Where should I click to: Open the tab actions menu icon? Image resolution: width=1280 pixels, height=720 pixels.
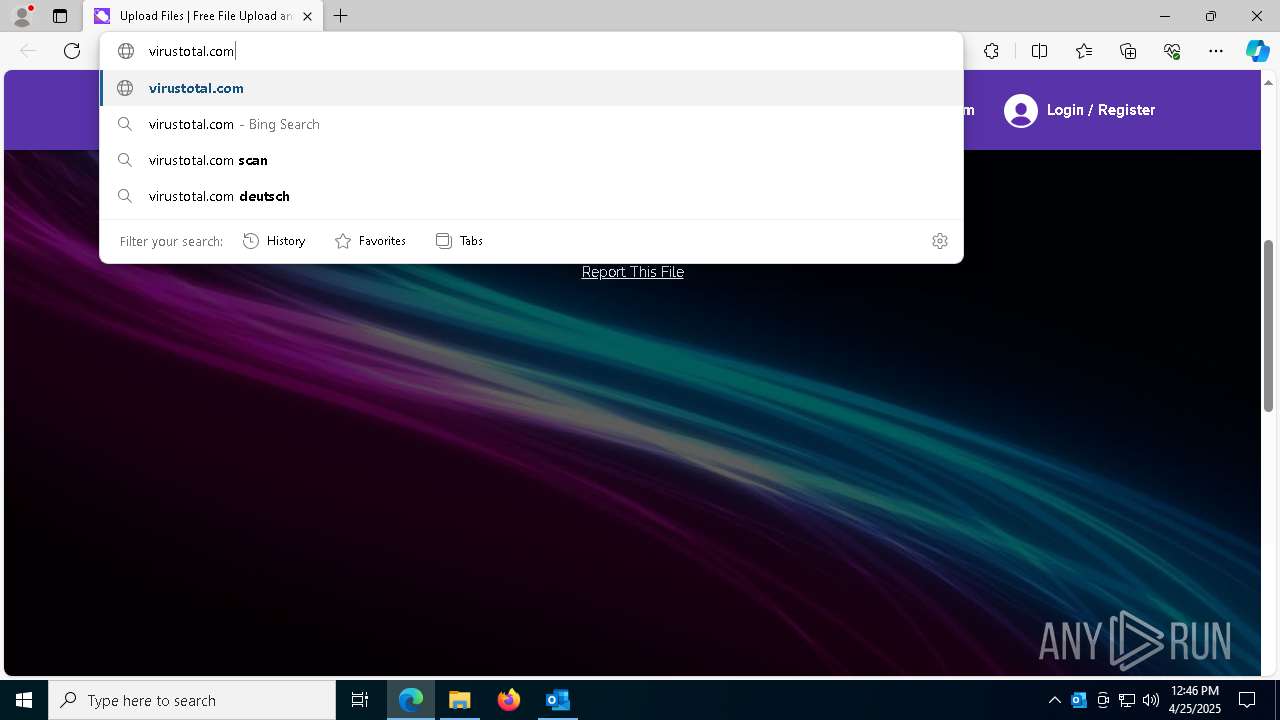[x=60, y=16]
